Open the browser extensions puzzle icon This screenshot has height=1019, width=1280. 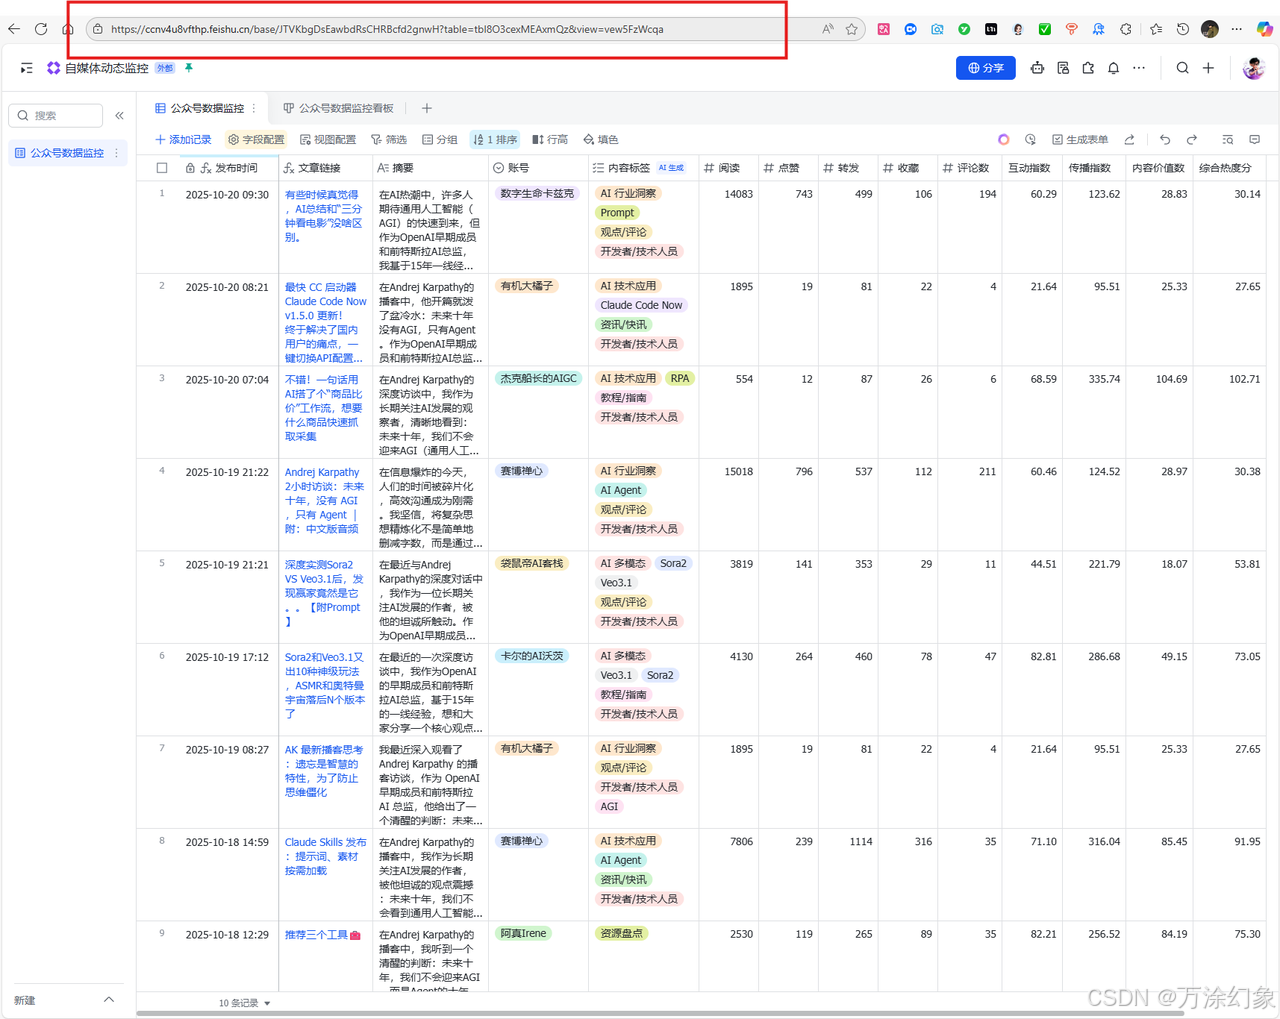pyautogui.click(x=1126, y=29)
